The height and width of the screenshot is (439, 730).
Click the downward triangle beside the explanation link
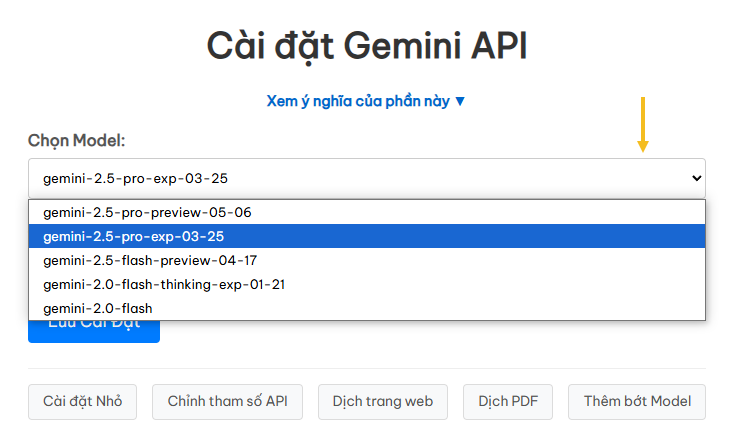[460, 101]
